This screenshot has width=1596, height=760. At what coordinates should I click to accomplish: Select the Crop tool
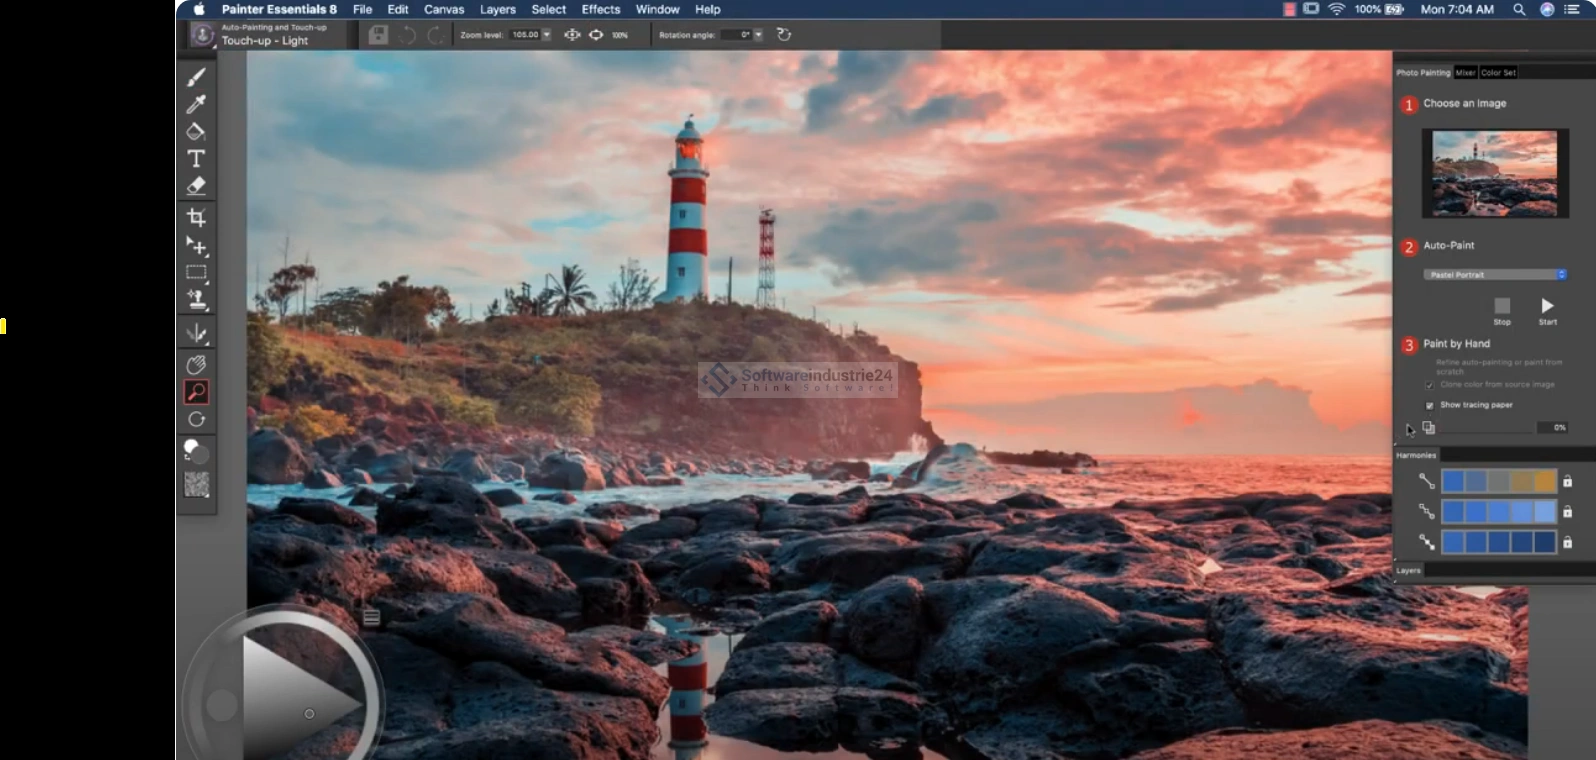(196, 217)
